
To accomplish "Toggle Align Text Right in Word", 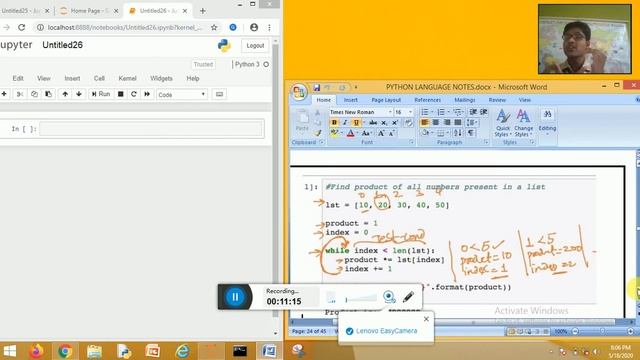I will pyautogui.click(x=447, y=122).
